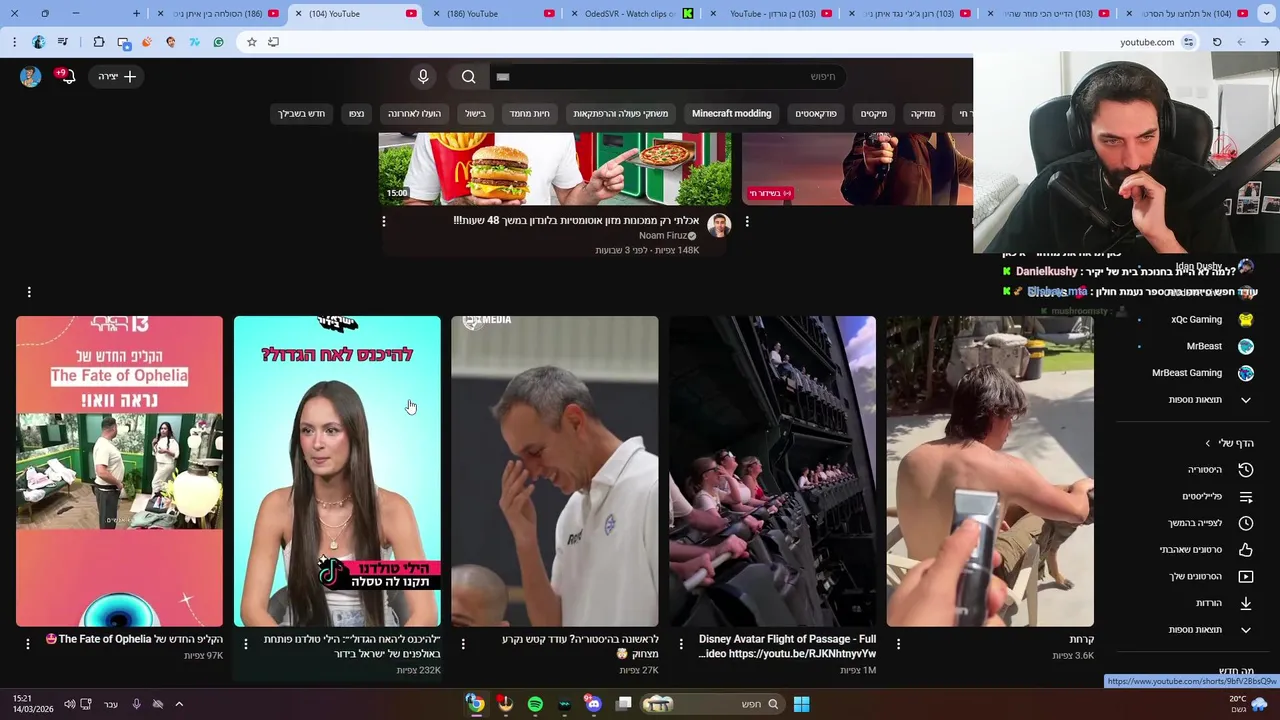Image resolution: width=1280 pixels, height=720 pixels.
Task: Open לצפייה בהמשך (Watch later) in sidebar
Action: point(1196,523)
